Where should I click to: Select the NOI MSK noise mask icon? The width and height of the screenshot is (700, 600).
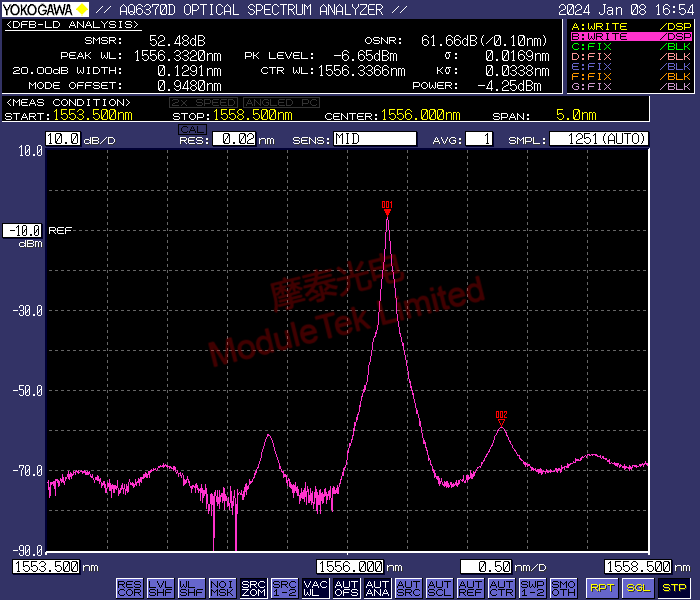(x=222, y=588)
